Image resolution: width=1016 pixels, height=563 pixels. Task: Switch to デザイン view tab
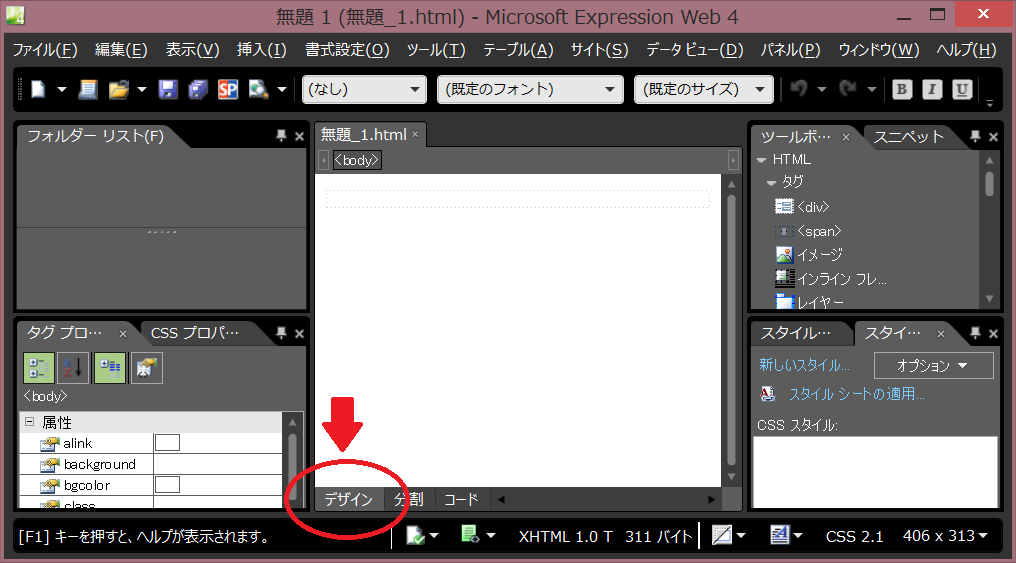click(x=349, y=500)
